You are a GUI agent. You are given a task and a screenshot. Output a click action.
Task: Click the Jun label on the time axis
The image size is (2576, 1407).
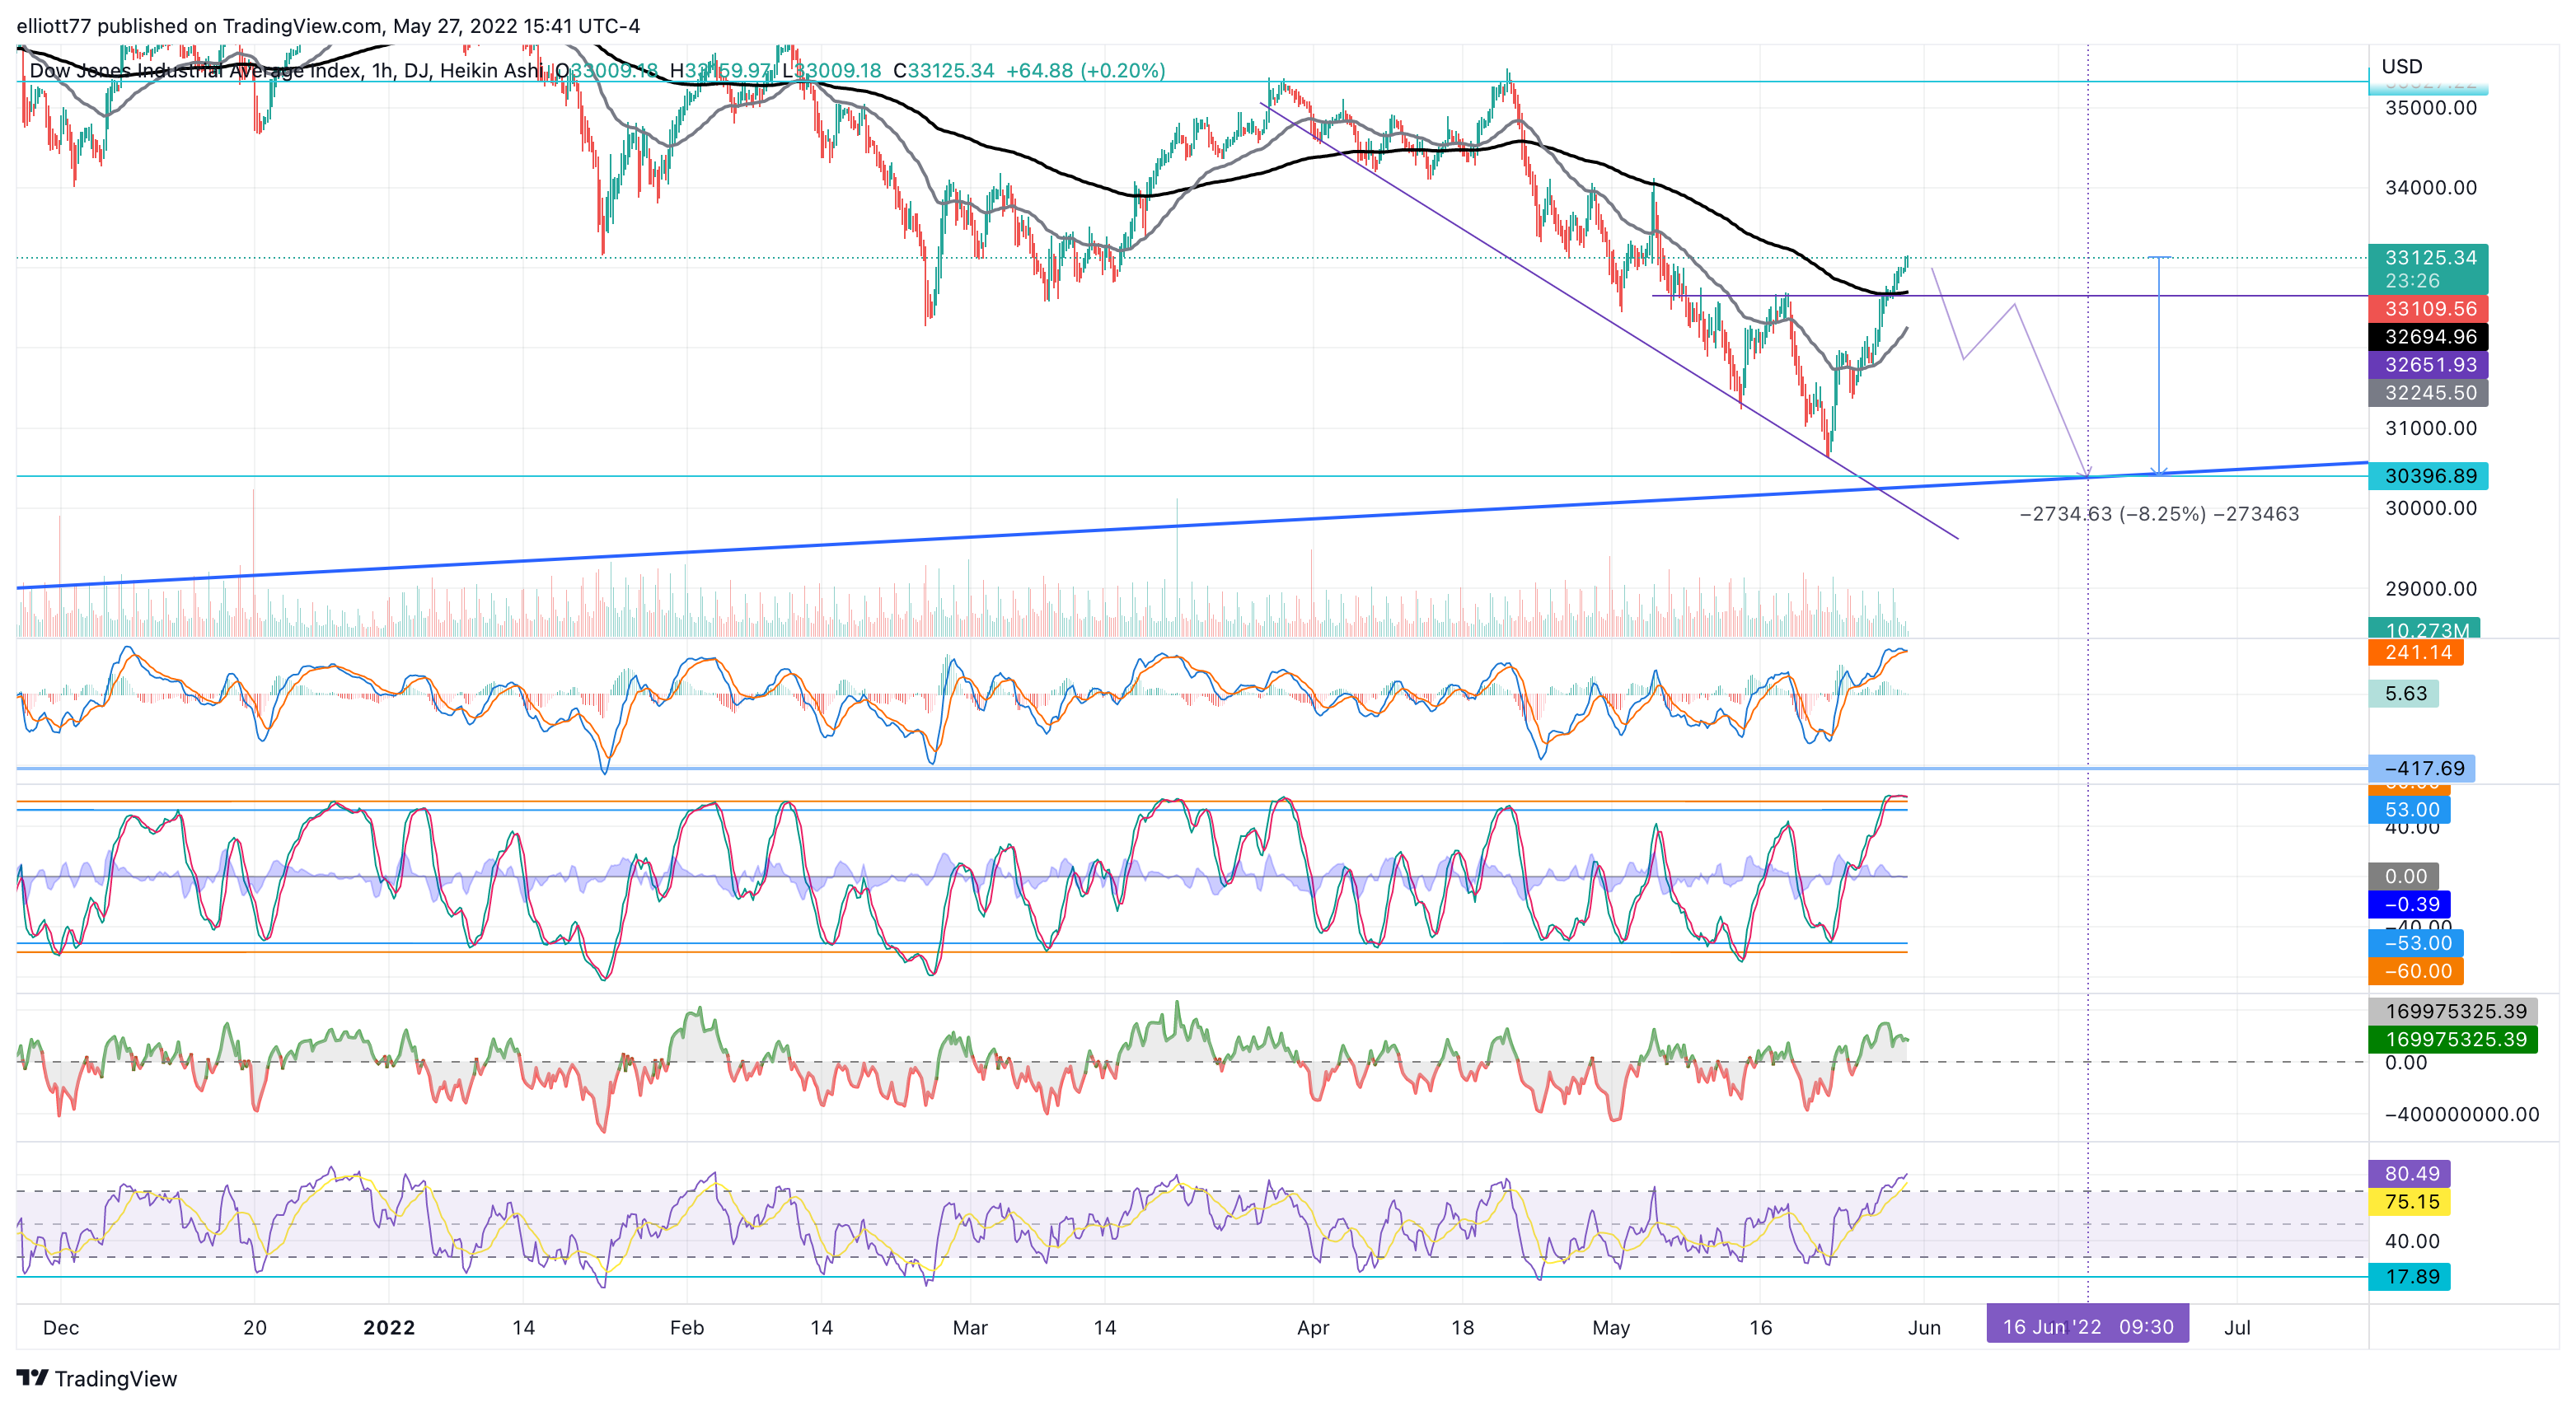[x=1924, y=1328]
